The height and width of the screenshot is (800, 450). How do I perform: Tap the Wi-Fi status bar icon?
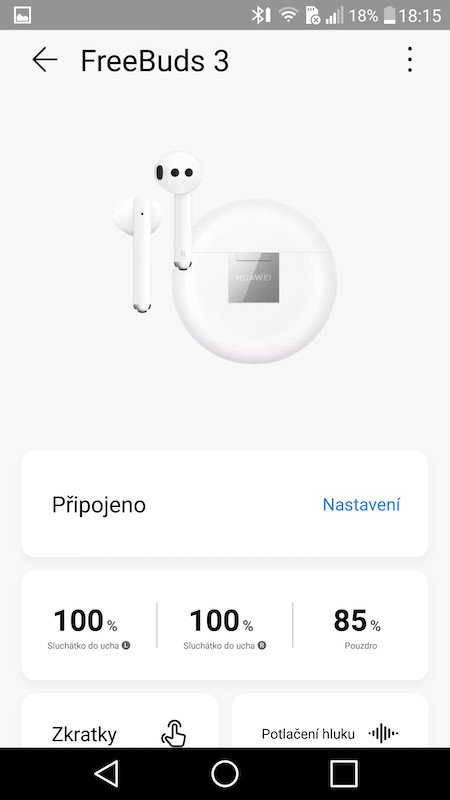pos(288,15)
